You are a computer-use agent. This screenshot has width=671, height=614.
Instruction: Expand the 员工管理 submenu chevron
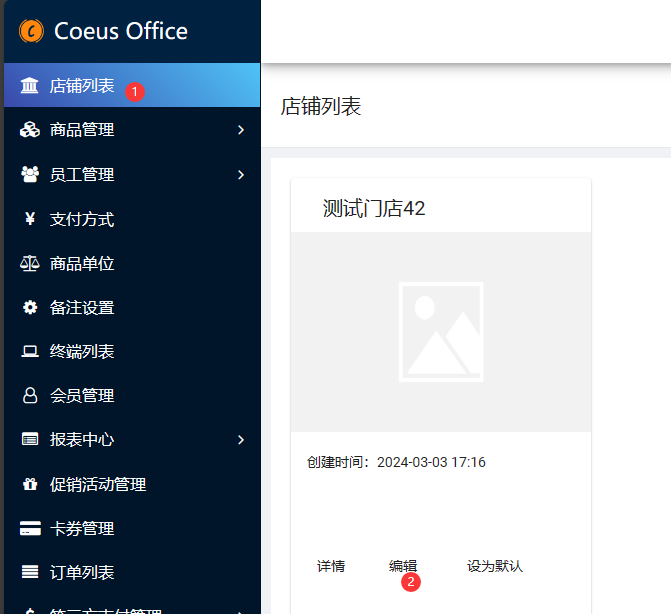241,174
